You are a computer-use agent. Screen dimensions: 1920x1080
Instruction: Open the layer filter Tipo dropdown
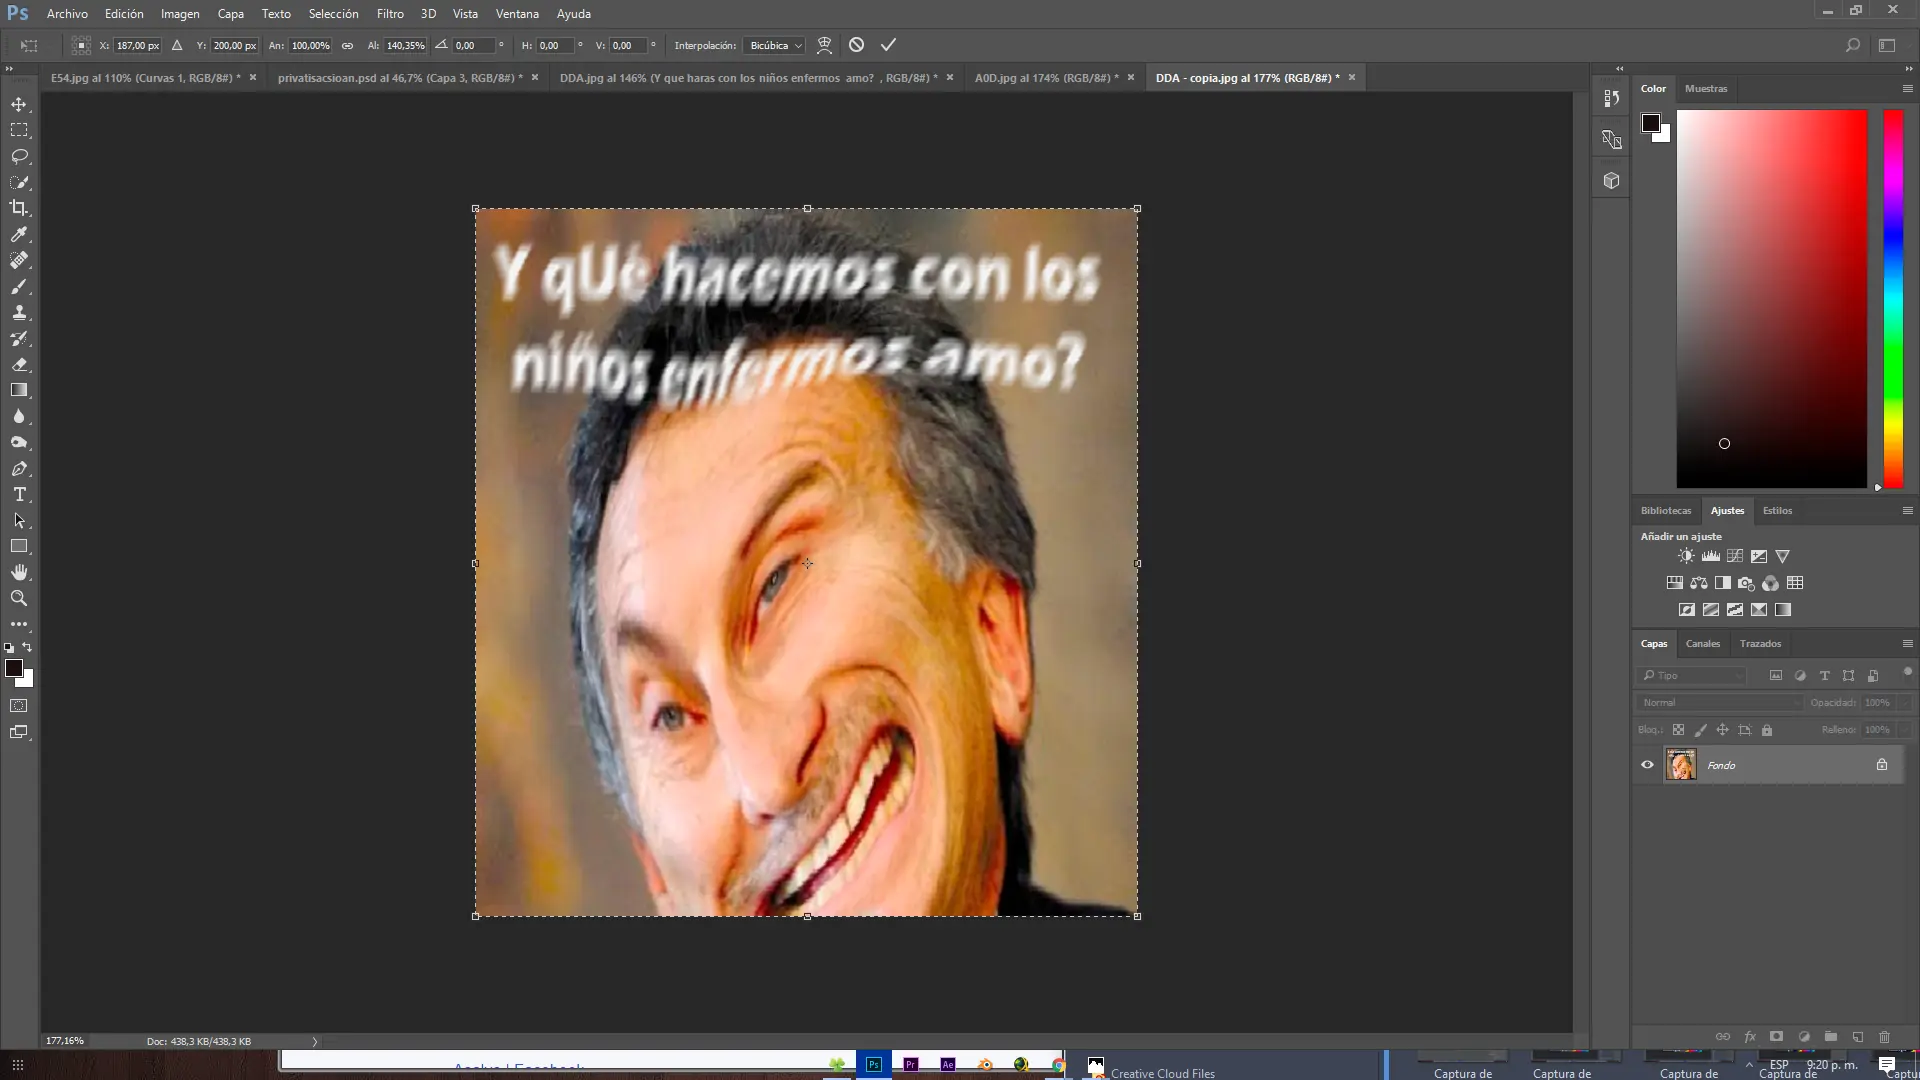(x=1693, y=676)
